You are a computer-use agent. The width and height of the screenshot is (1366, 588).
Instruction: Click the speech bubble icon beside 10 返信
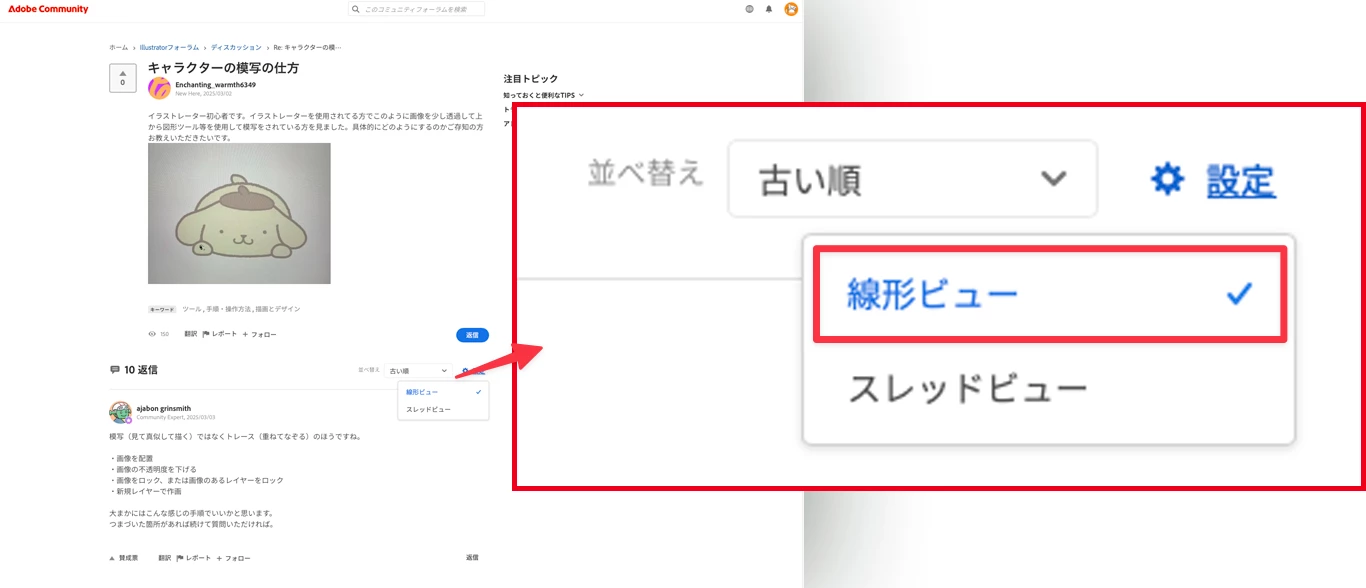(115, 370)
